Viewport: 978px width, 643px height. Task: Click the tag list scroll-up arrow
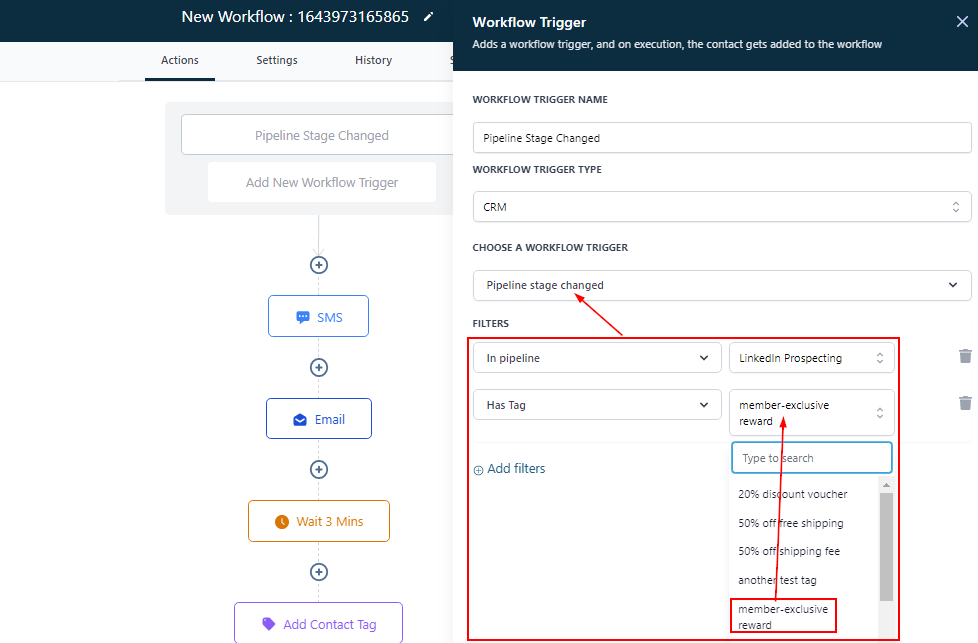(886, 485)
